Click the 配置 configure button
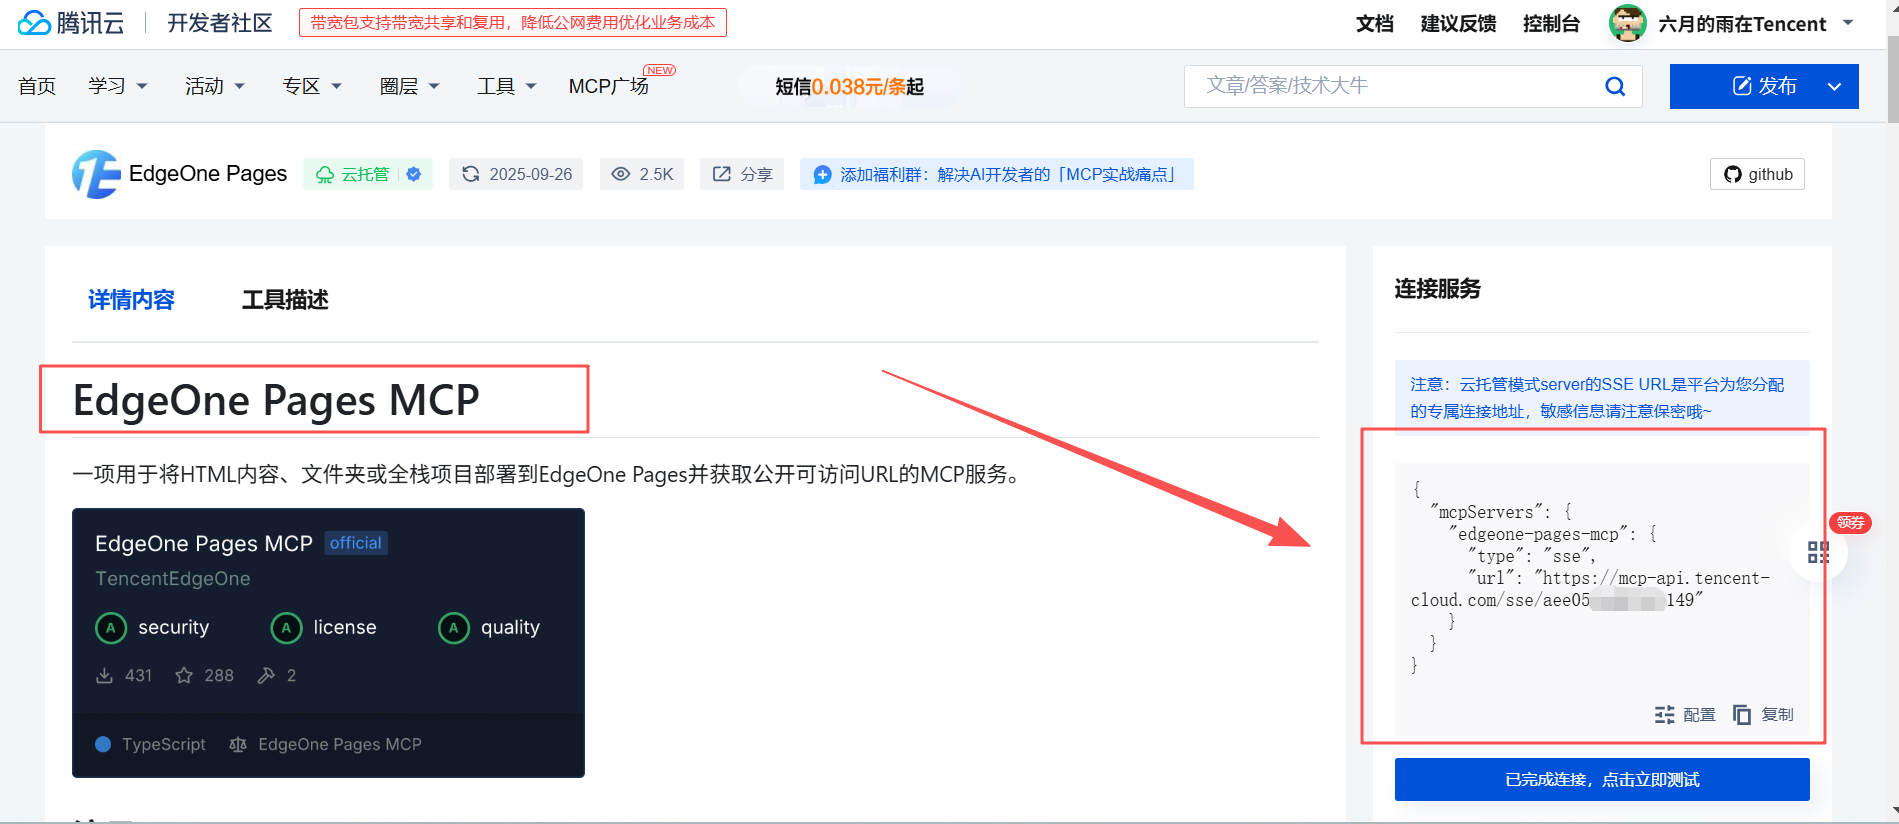This screenshot has height=824, width=1899. pos(1685,714)
